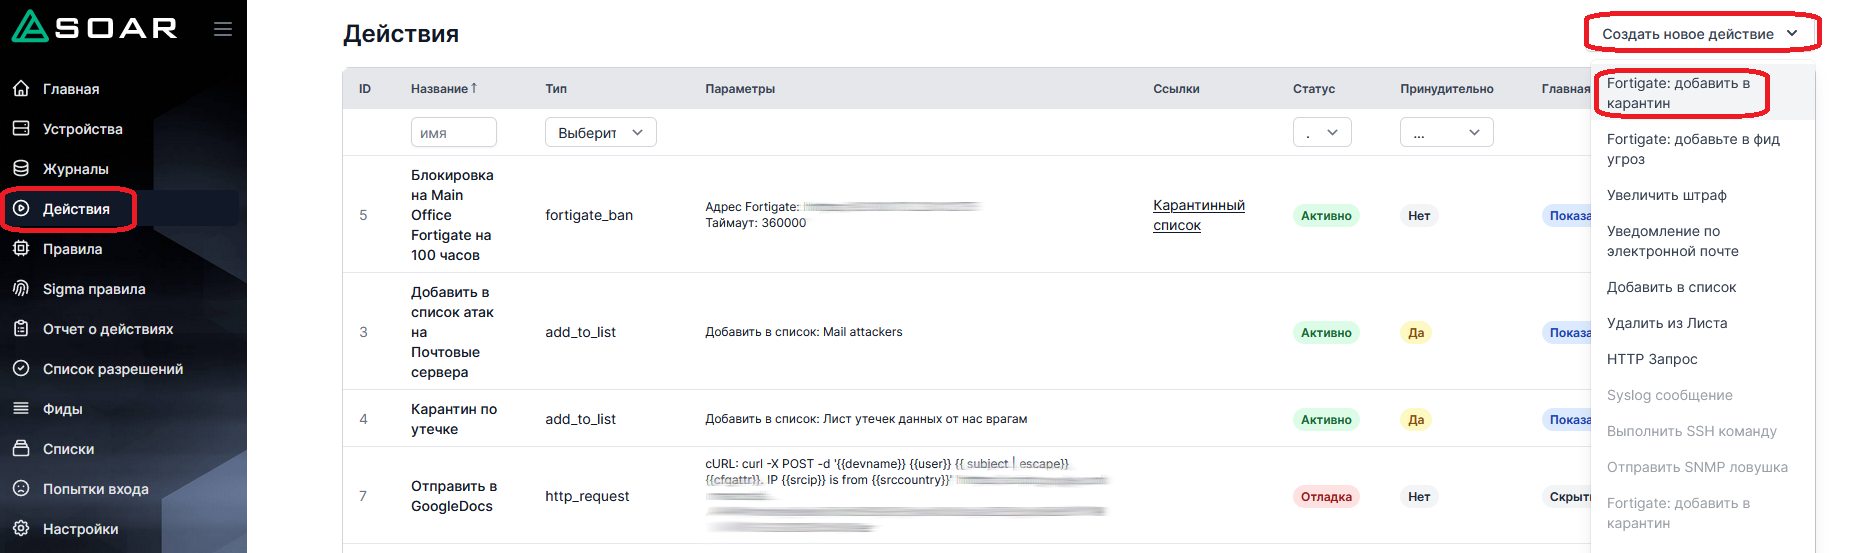Select Уведомление по электронной почте option
This screenshot has height=553, width=1850.
coord(1672,241)
